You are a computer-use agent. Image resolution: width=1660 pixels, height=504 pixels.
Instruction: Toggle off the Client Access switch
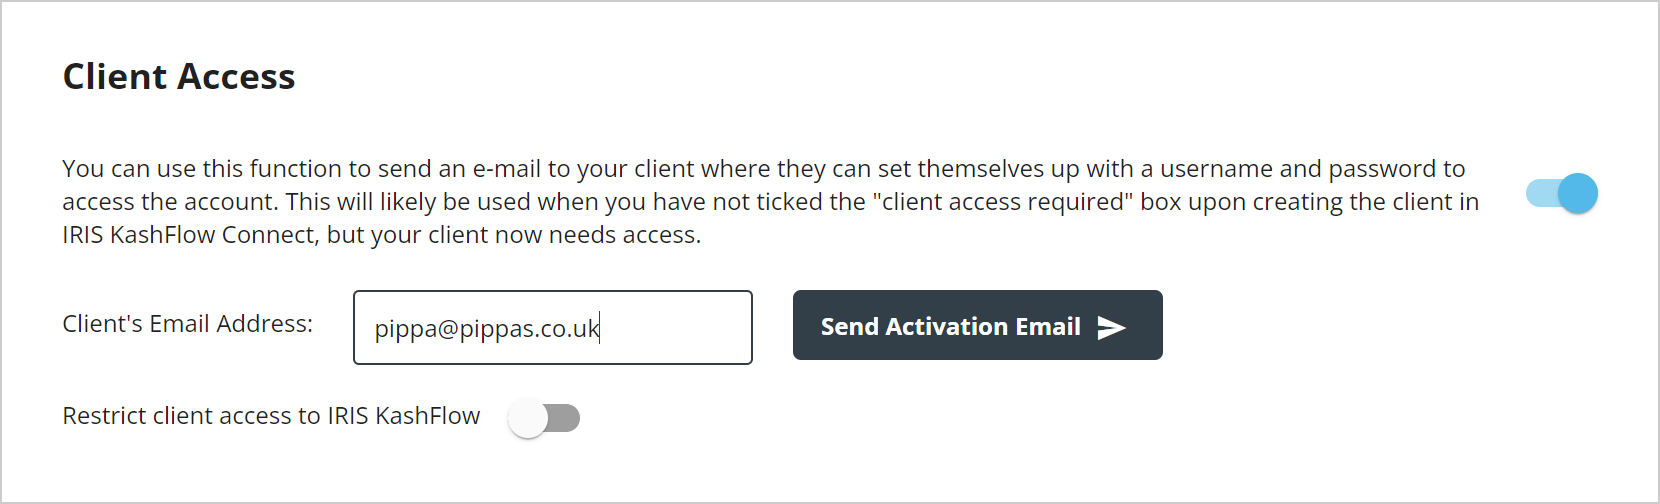point(1561,193)
